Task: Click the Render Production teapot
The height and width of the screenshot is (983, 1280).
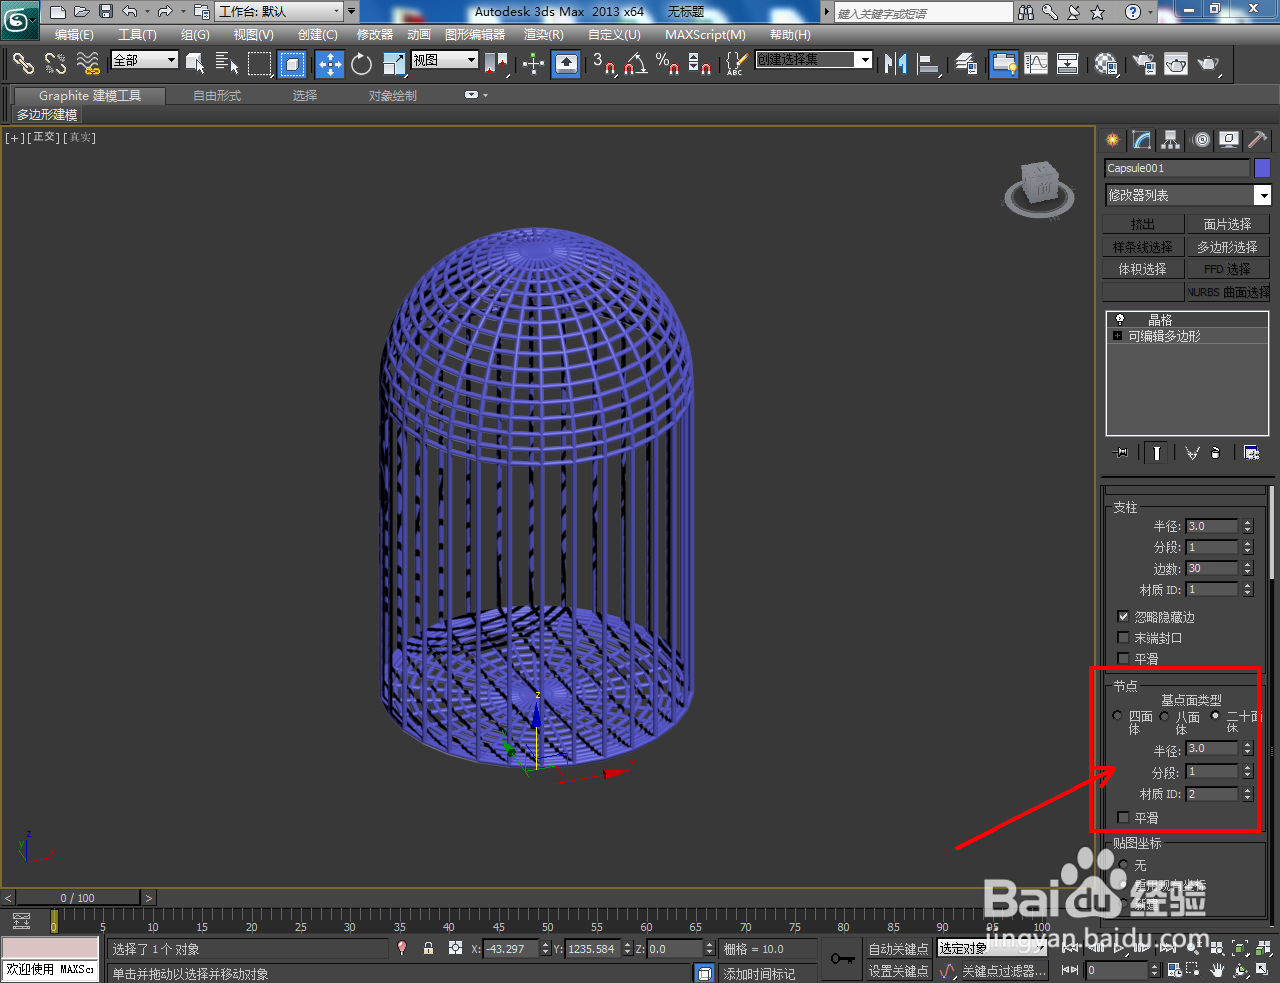Action: tap(1209, 64)
